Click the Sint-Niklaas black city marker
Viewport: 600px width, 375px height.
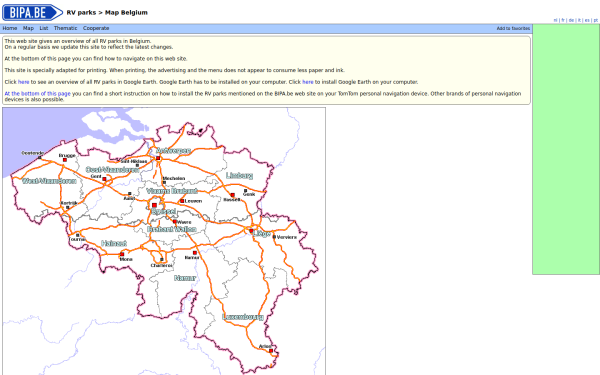(x=137, y=166)
